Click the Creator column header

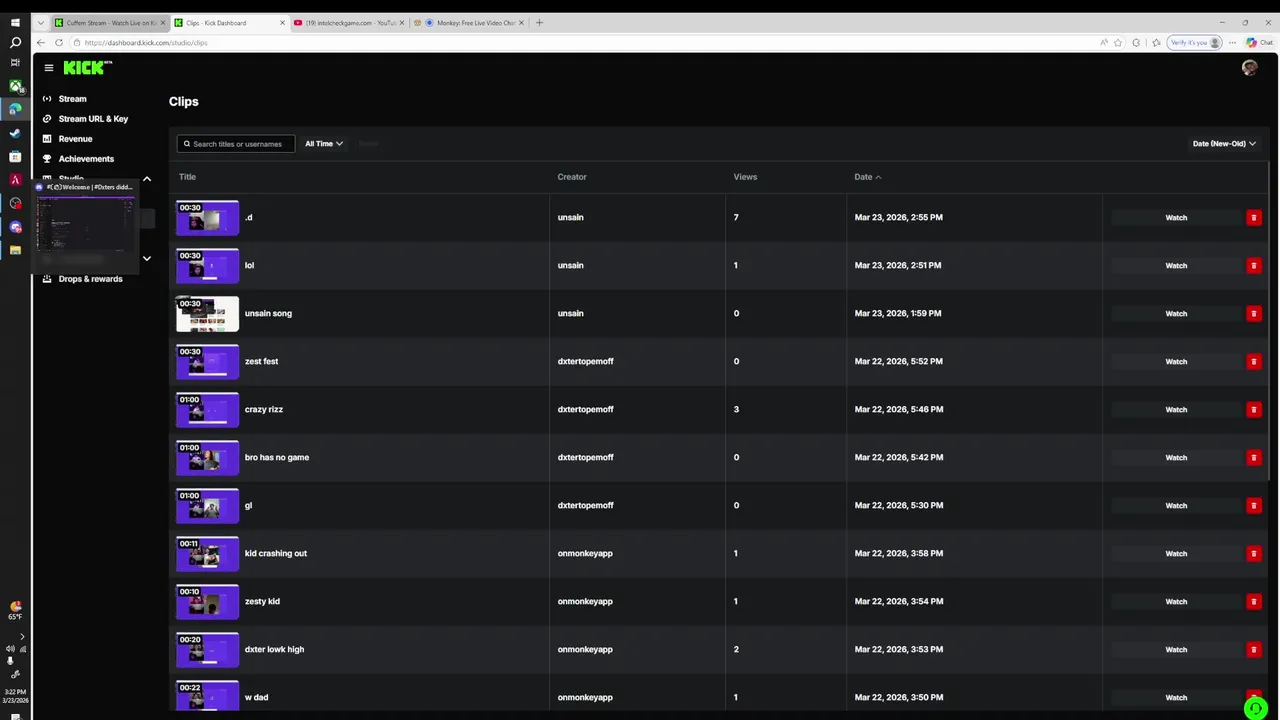[x=572, y=177]
